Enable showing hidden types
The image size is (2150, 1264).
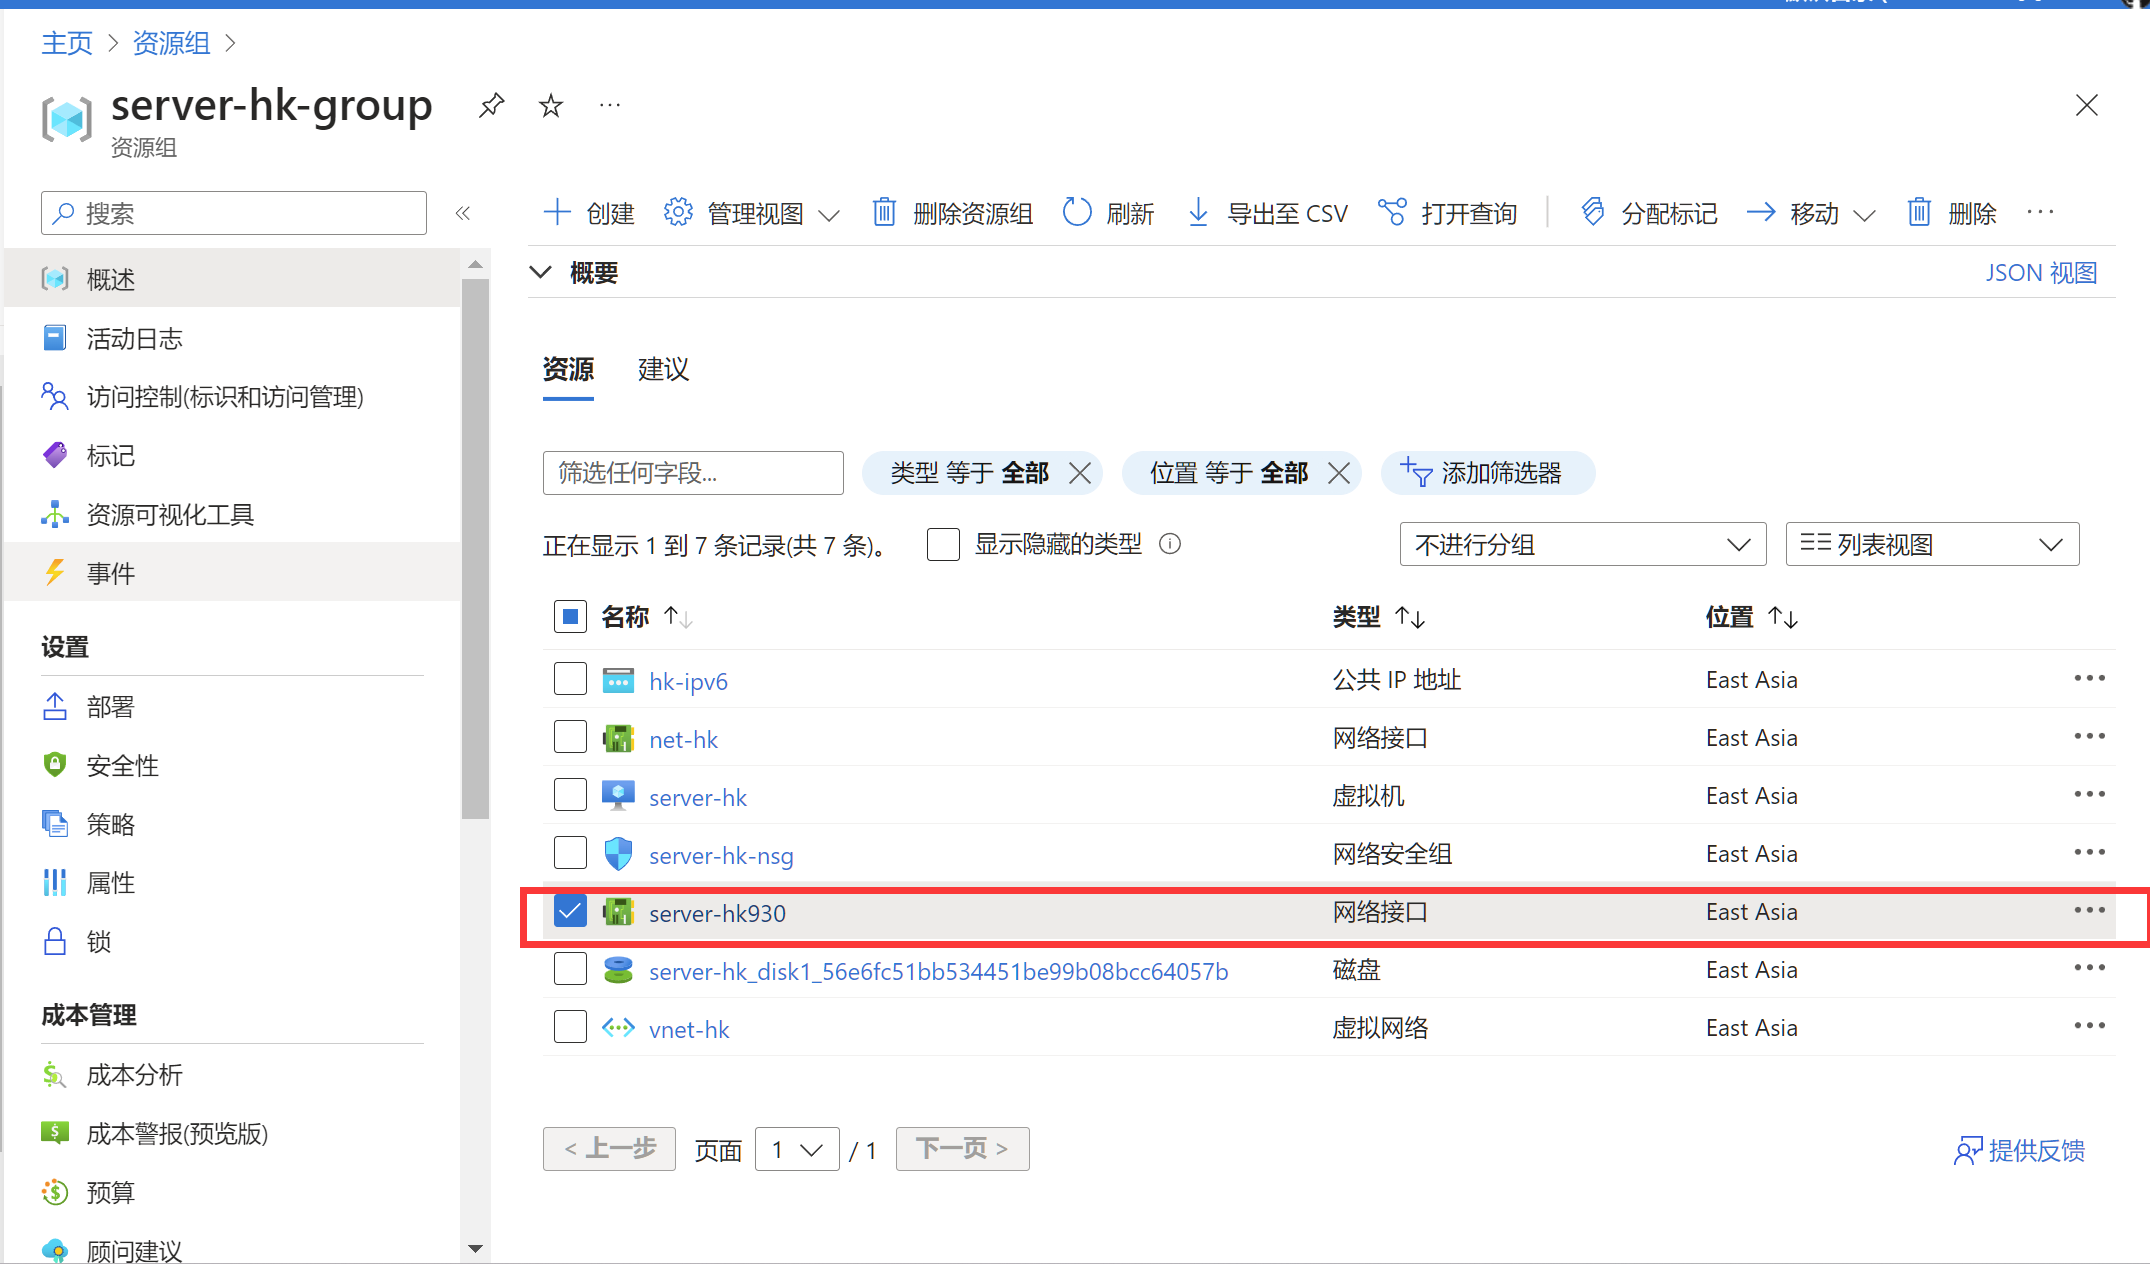[943, 545]
